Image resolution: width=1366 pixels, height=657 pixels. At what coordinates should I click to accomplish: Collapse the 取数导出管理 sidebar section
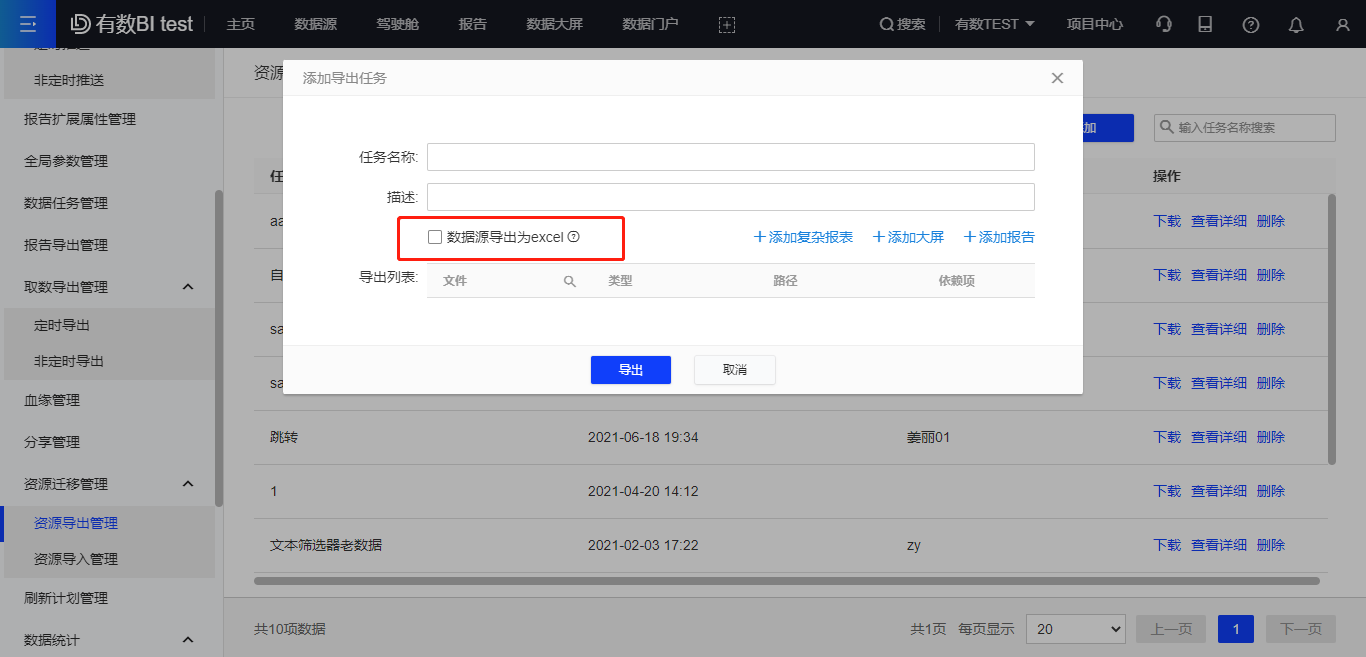(x=188, y=287)
